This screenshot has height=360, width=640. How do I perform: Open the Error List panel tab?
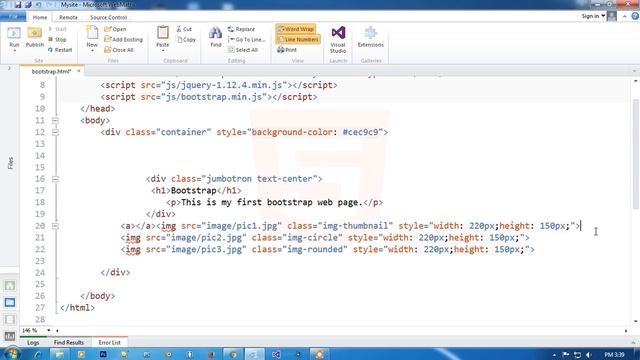[109, 342]
